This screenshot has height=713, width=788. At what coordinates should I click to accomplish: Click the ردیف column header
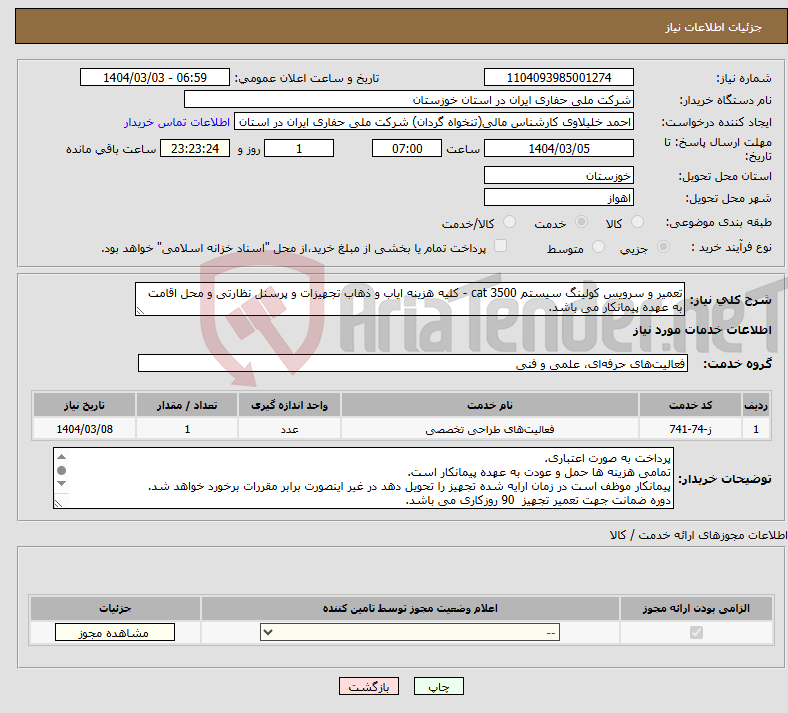756,405
